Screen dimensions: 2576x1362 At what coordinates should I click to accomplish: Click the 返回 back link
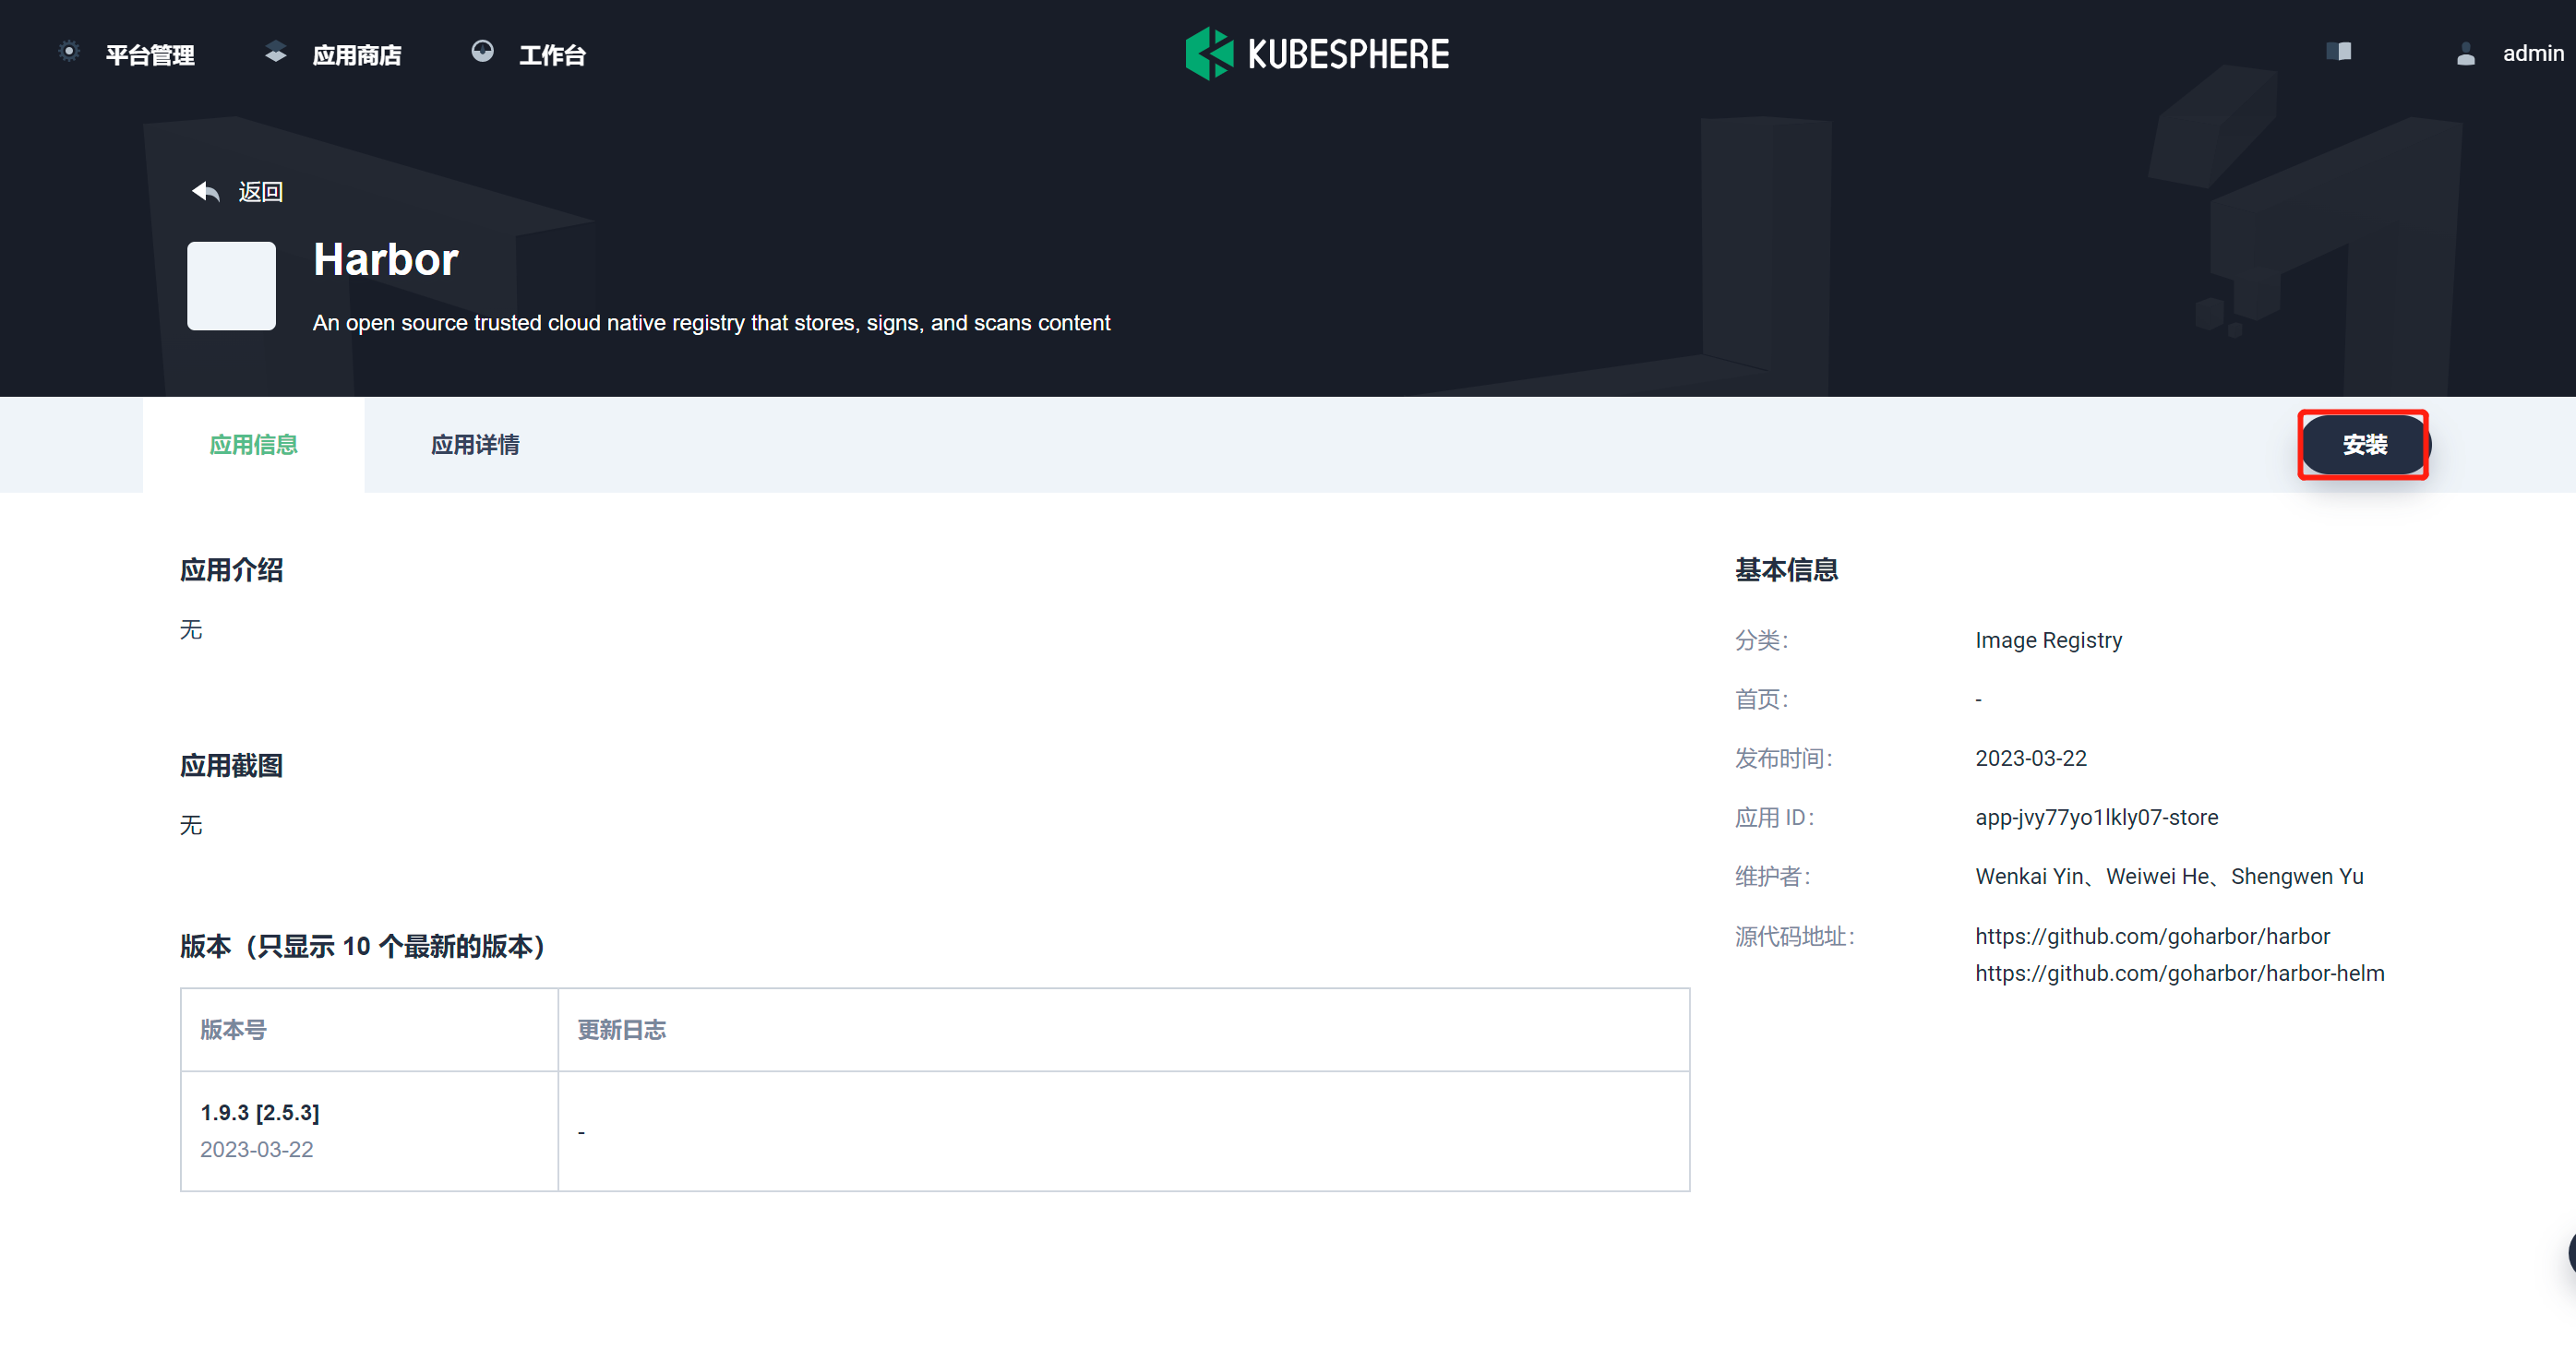(x=260, y=192)
